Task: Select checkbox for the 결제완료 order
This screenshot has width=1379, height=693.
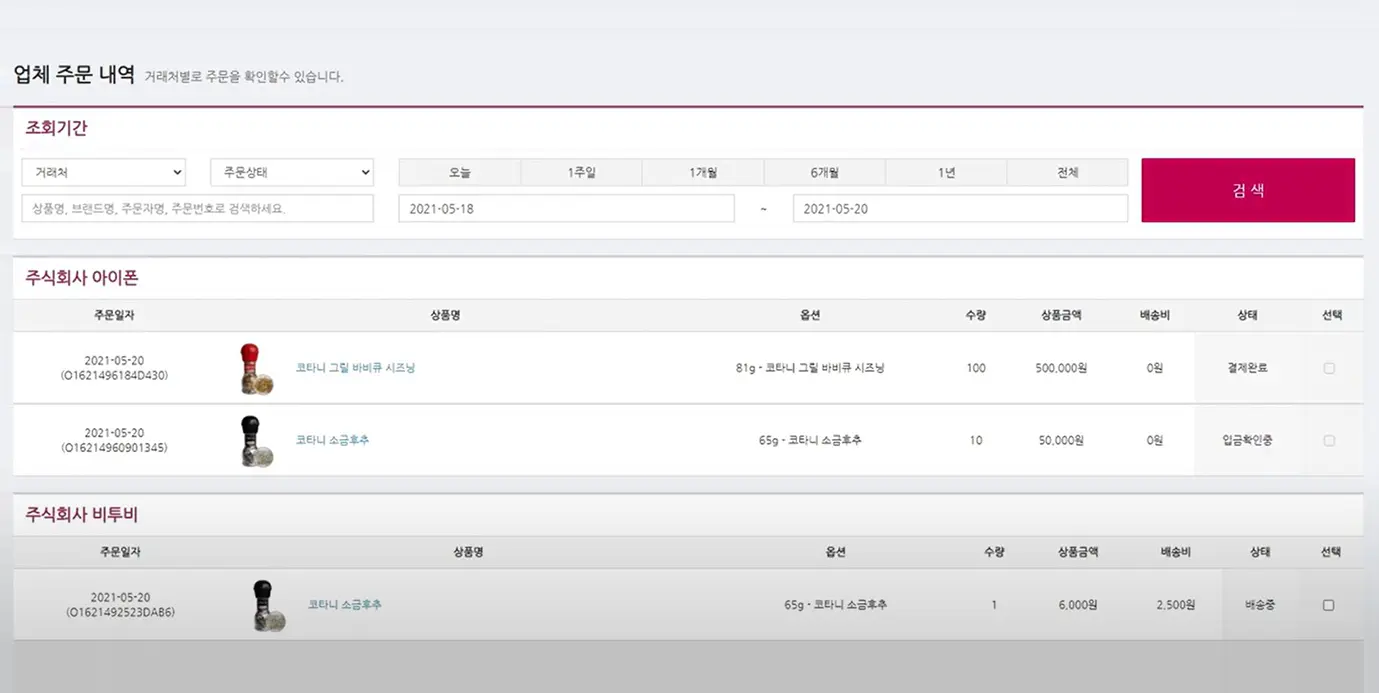Action: click(x=1329, y=368)
